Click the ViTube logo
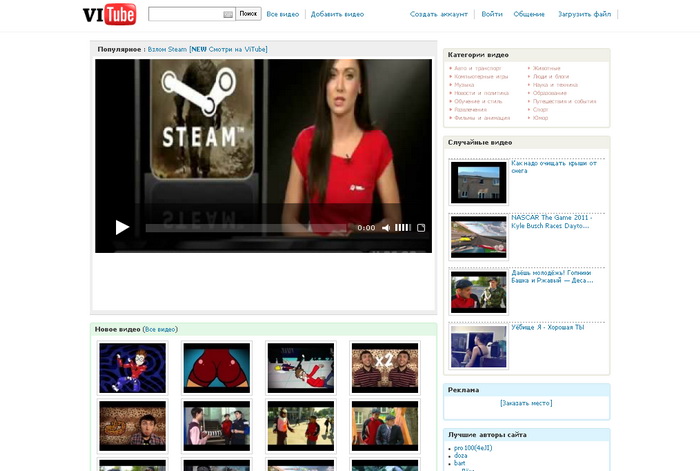 click(109, 14)
